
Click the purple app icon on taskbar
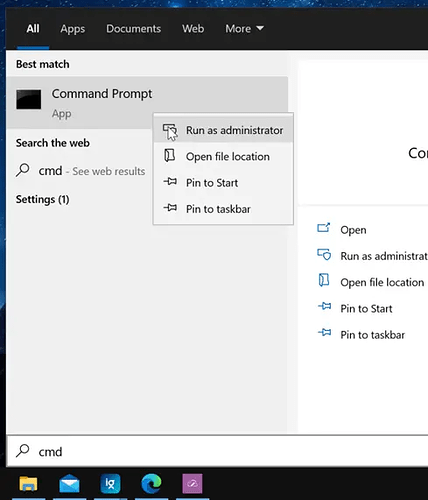192,483
